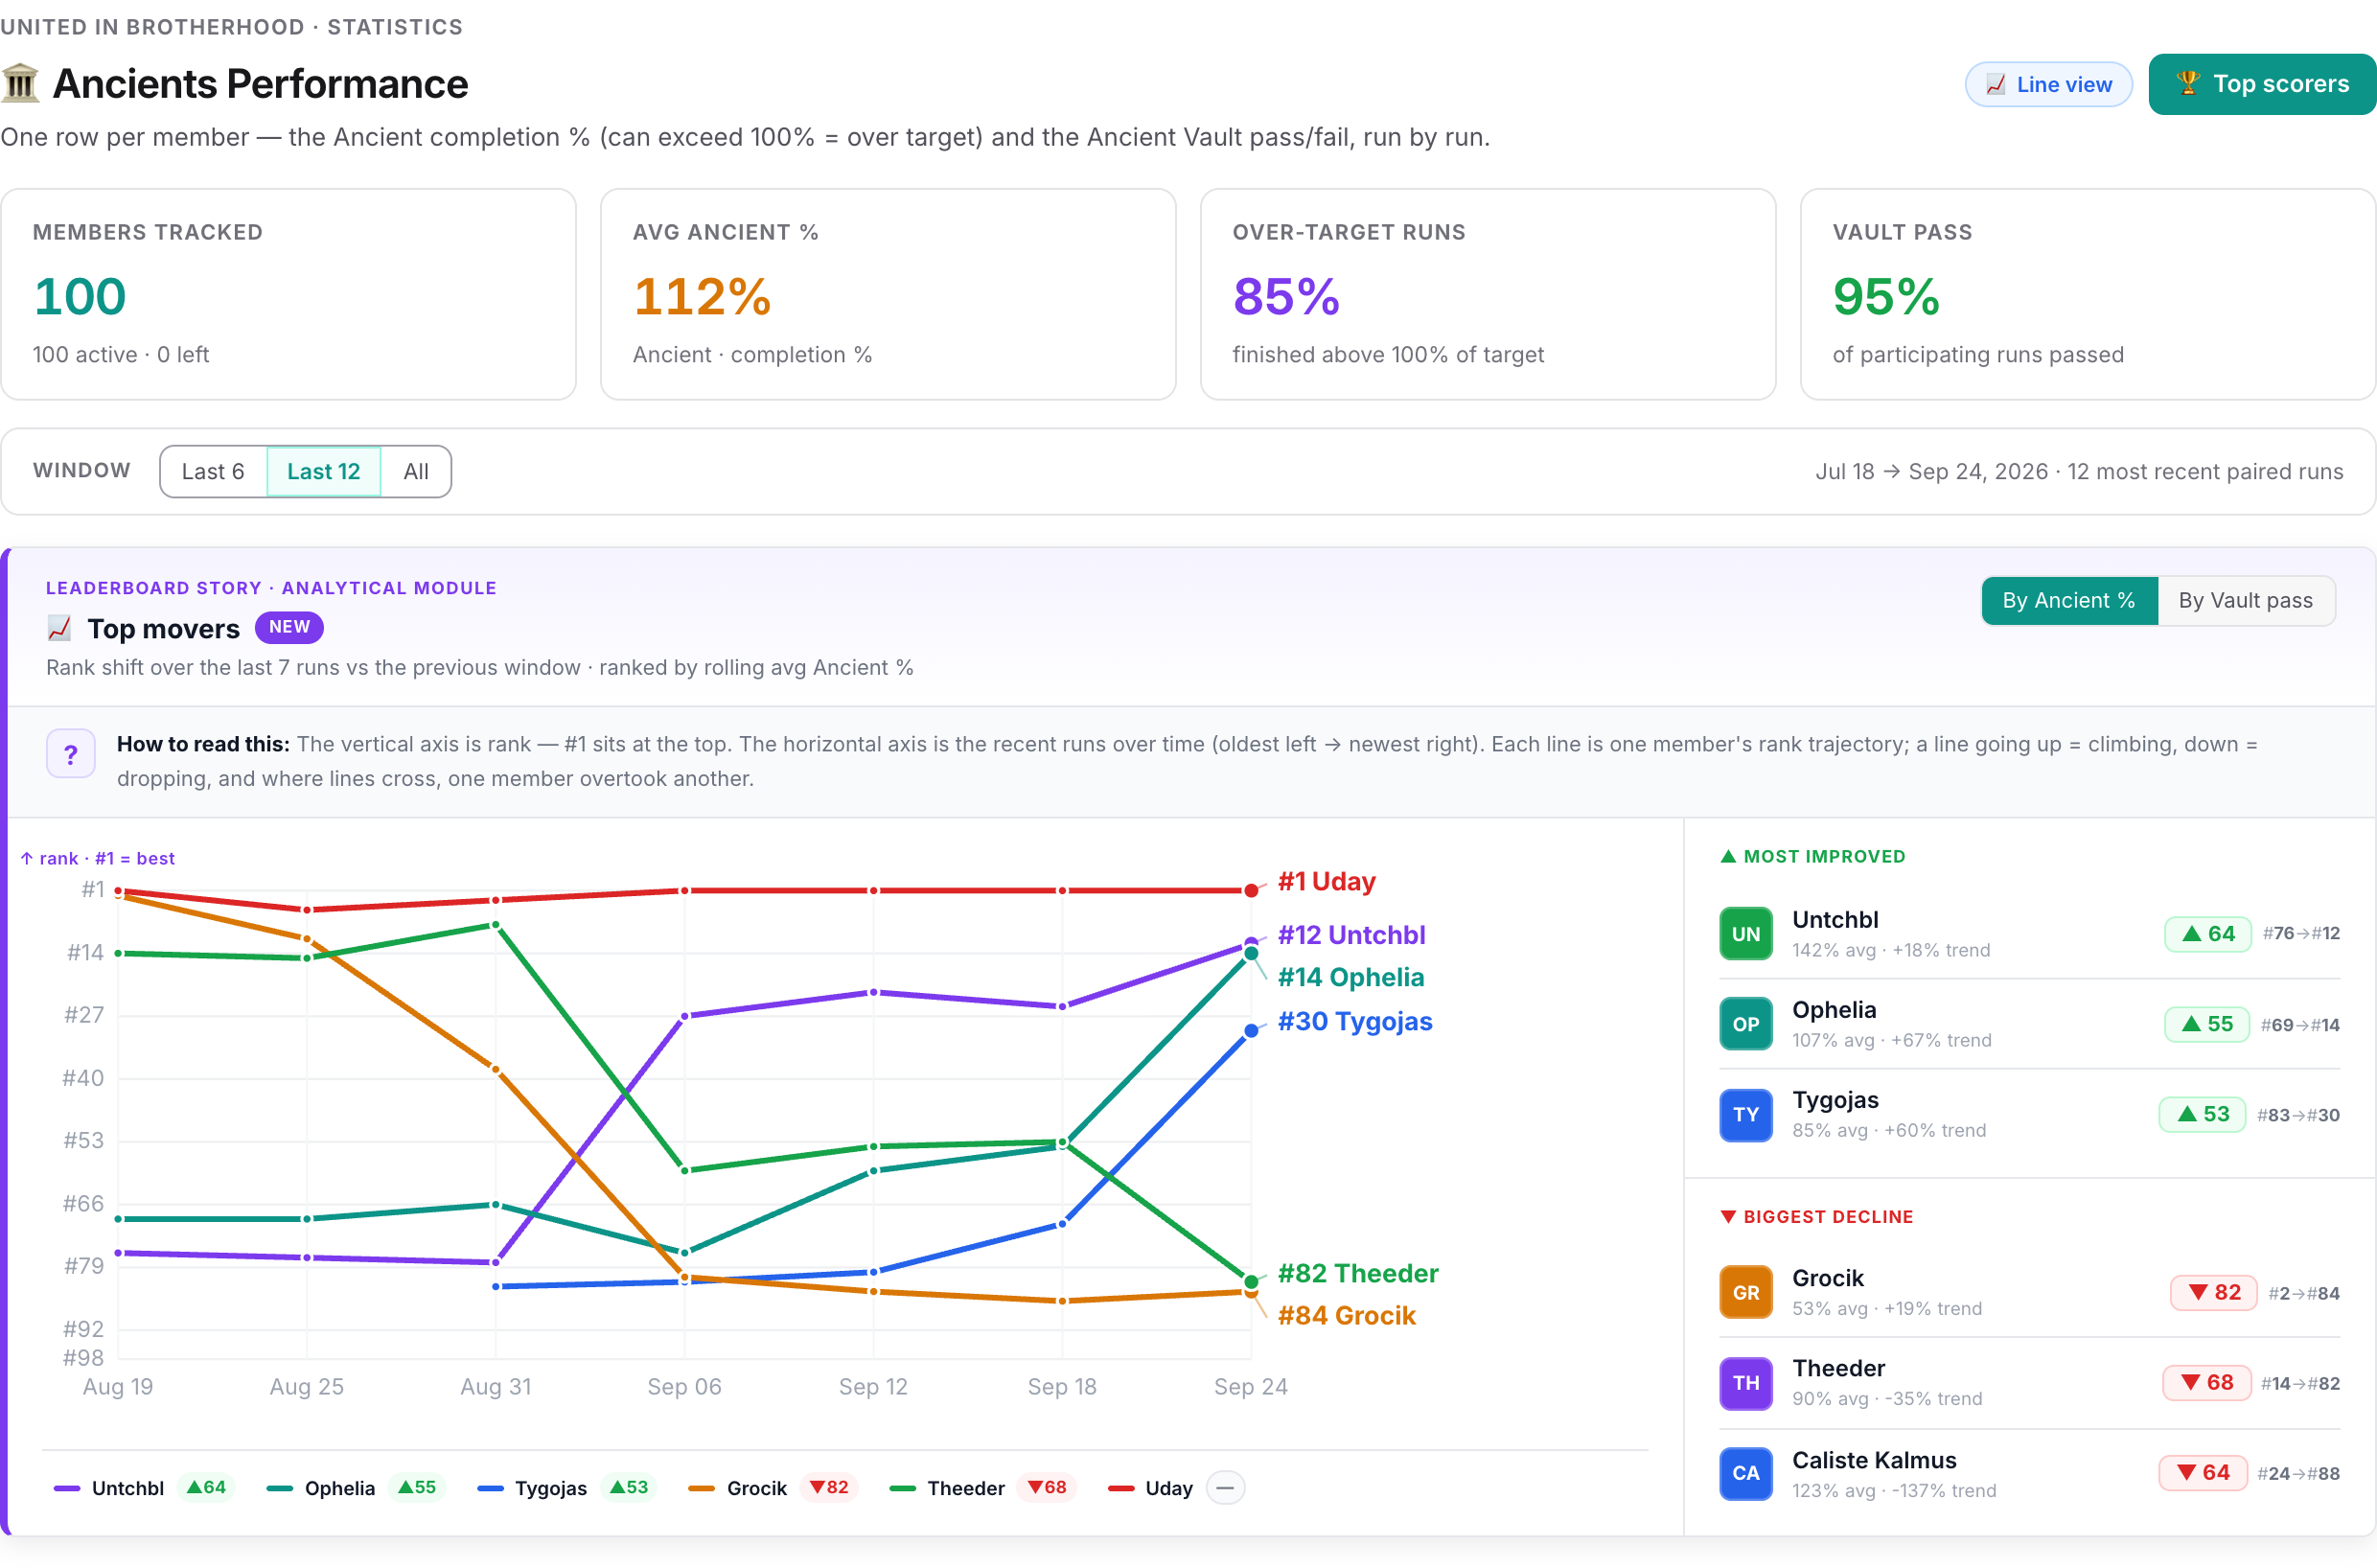
Task: Click the Vault Pass 95% card
Action: pyautogui.click(x=2088, y=294)
